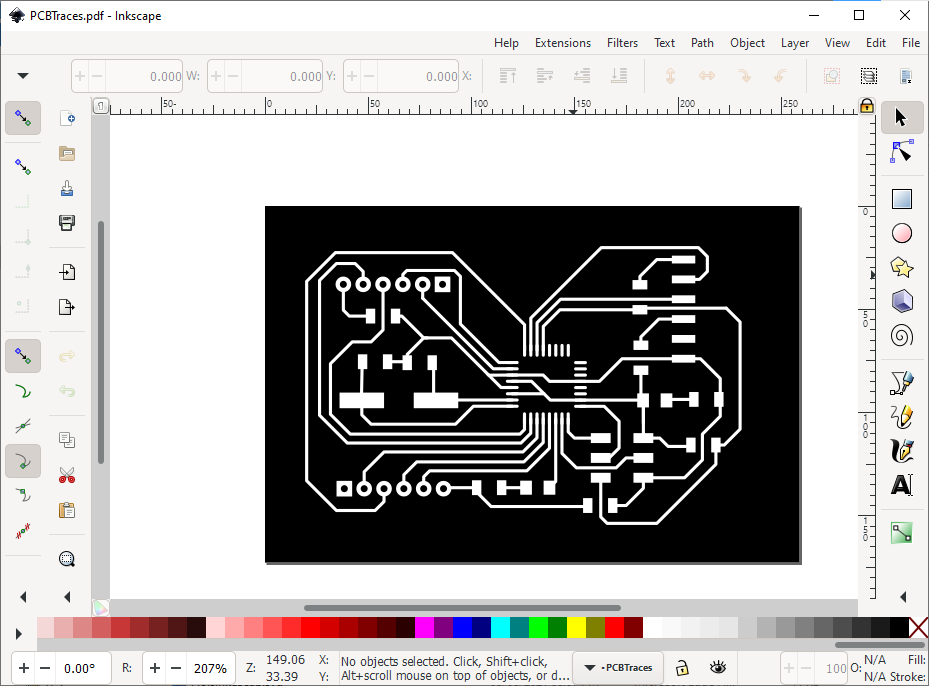Open the File menu
The height and width of the screenshot is (686, 929).
point(911,43)
